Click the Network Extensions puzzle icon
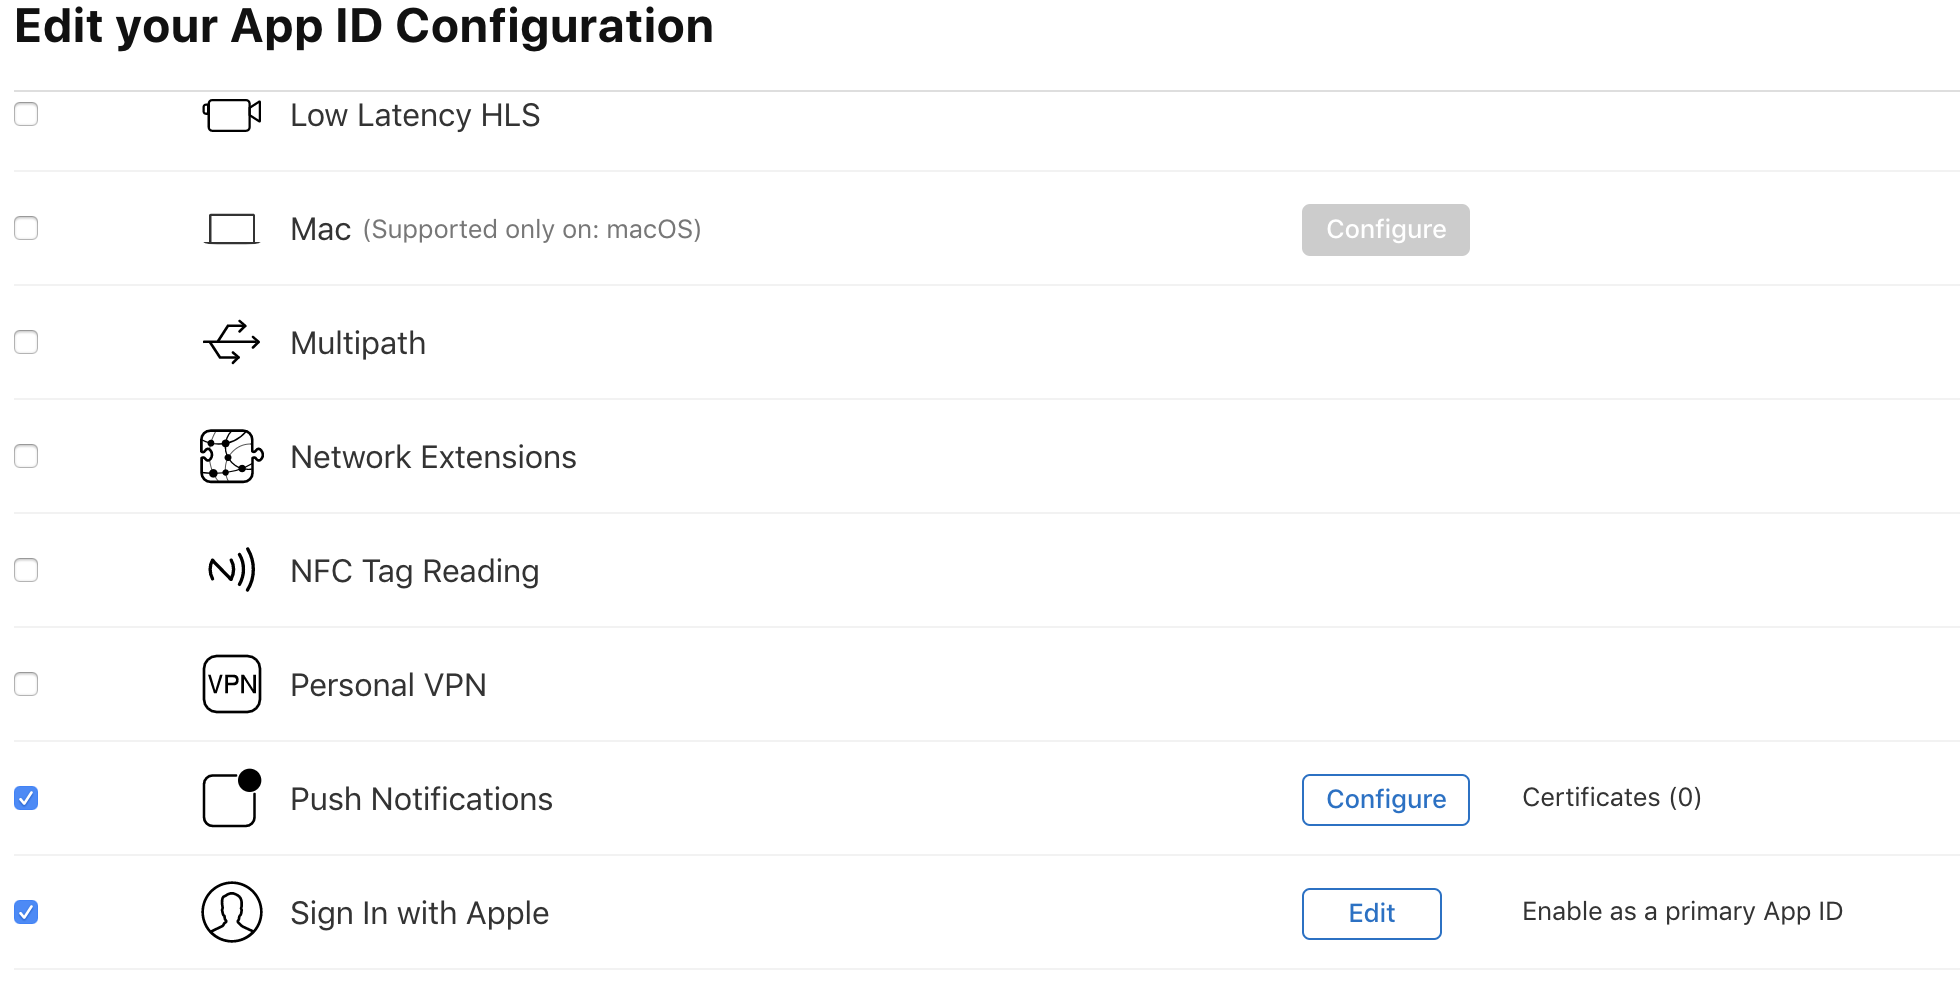This screenshot has height=994, width=1960. [232, 457]
